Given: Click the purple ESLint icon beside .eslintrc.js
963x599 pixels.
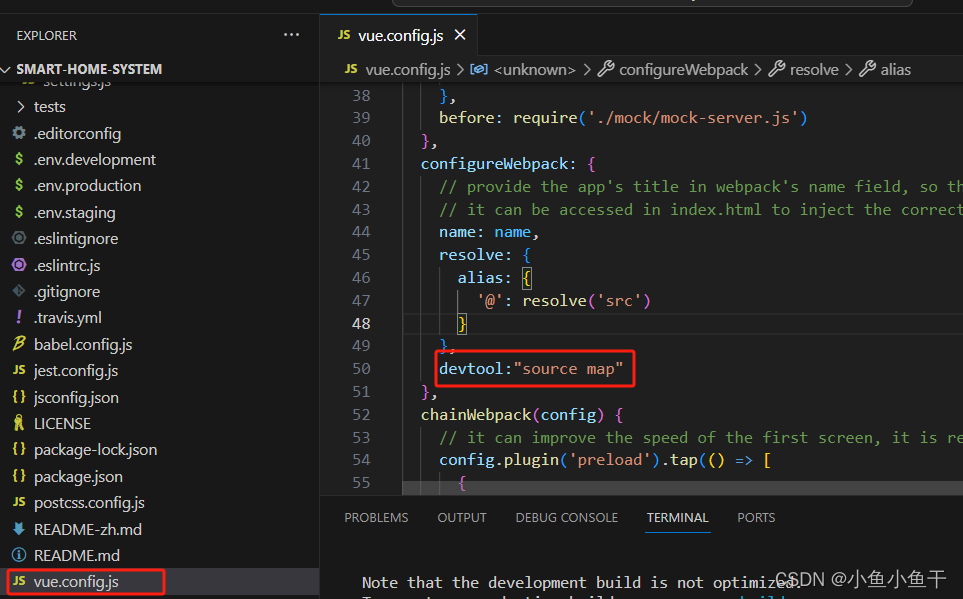Looking at the screenshot, I should click(x=19, y=265).
